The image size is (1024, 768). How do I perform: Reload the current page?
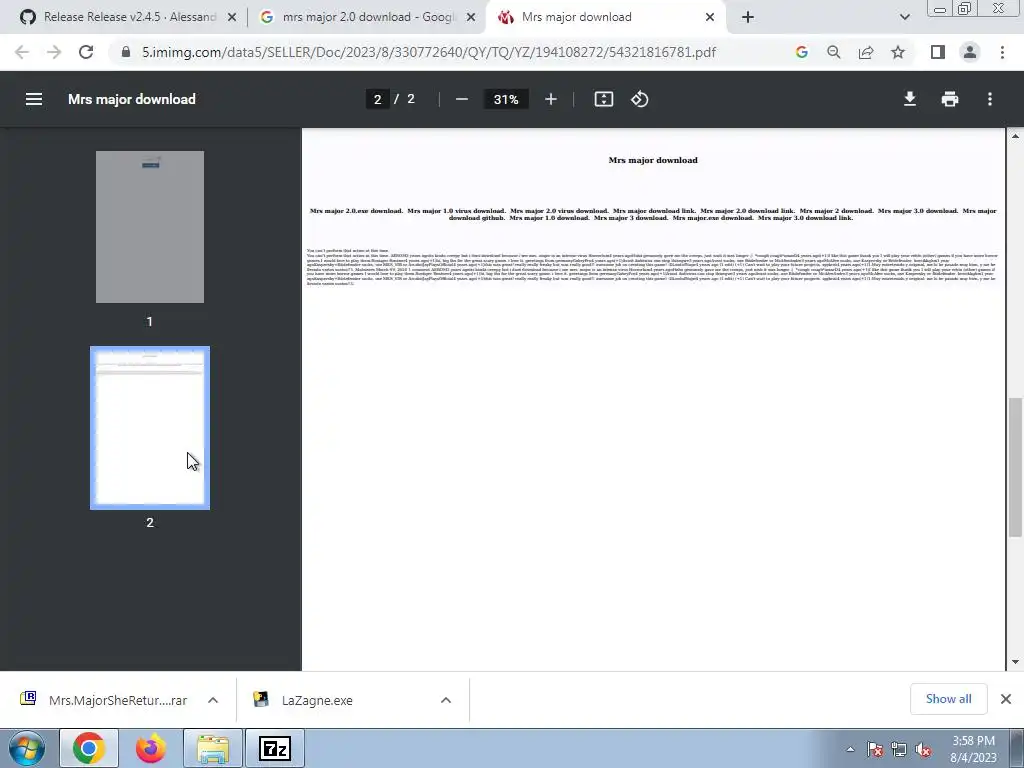click(86, 52)
